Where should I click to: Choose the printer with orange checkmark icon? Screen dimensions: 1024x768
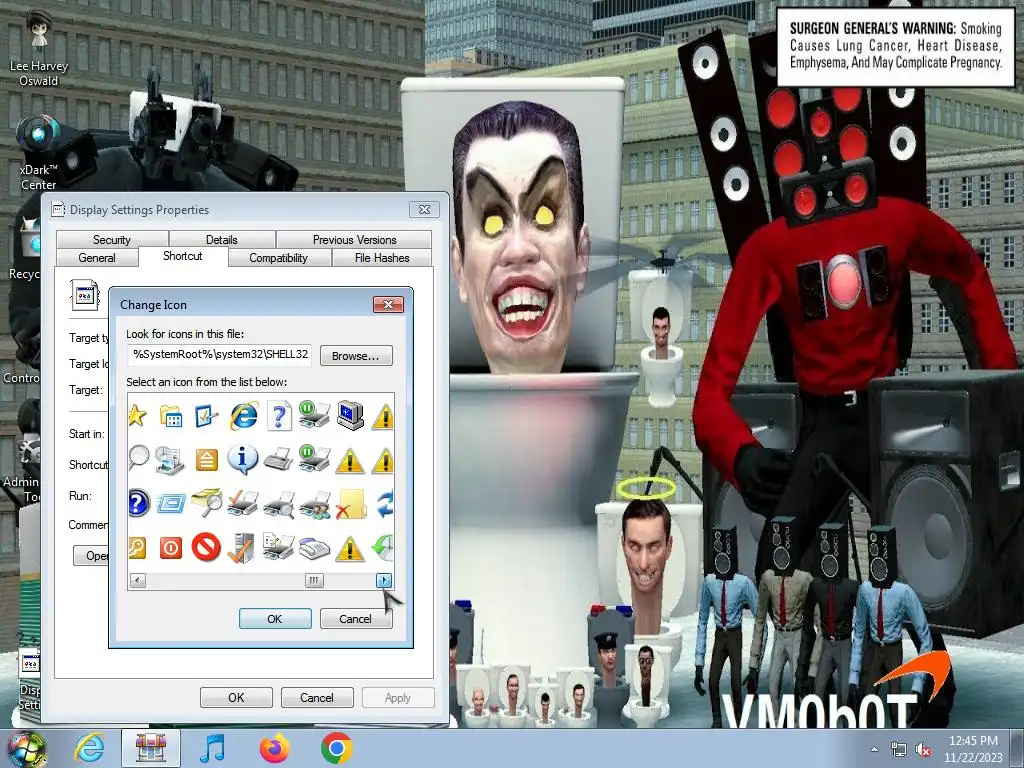243,504
